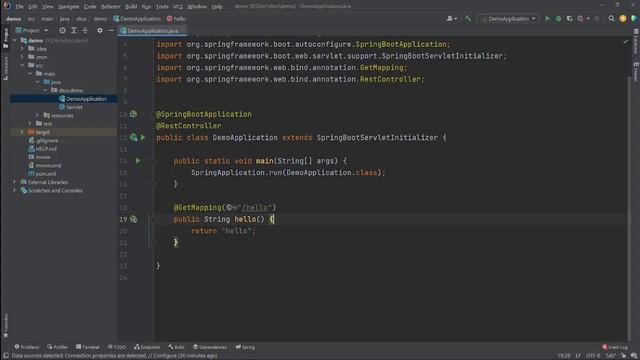Image resolution: width=640 pixels, height=360 pixels.
Task: Open the Event Log
Action: click(615, 347)
